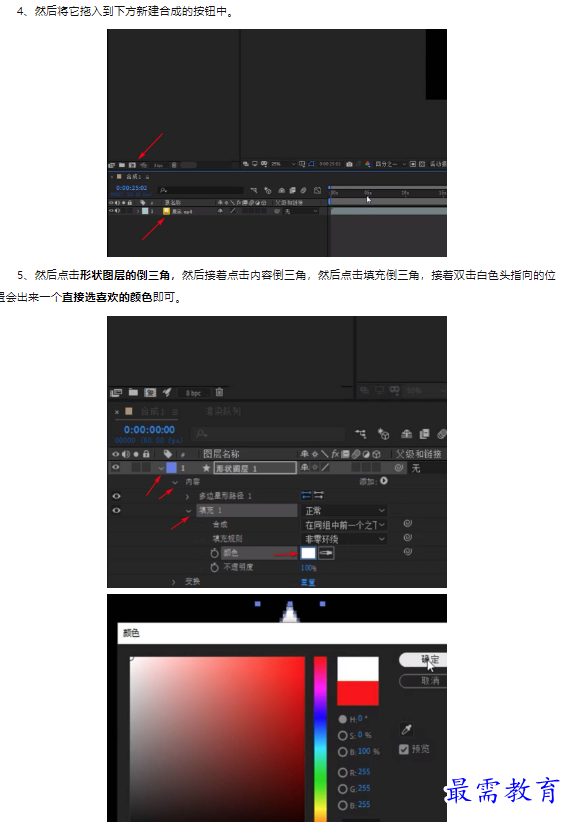
Task: Open the 非零环绕 fill rule dropdown
Action: click(344, 539)
